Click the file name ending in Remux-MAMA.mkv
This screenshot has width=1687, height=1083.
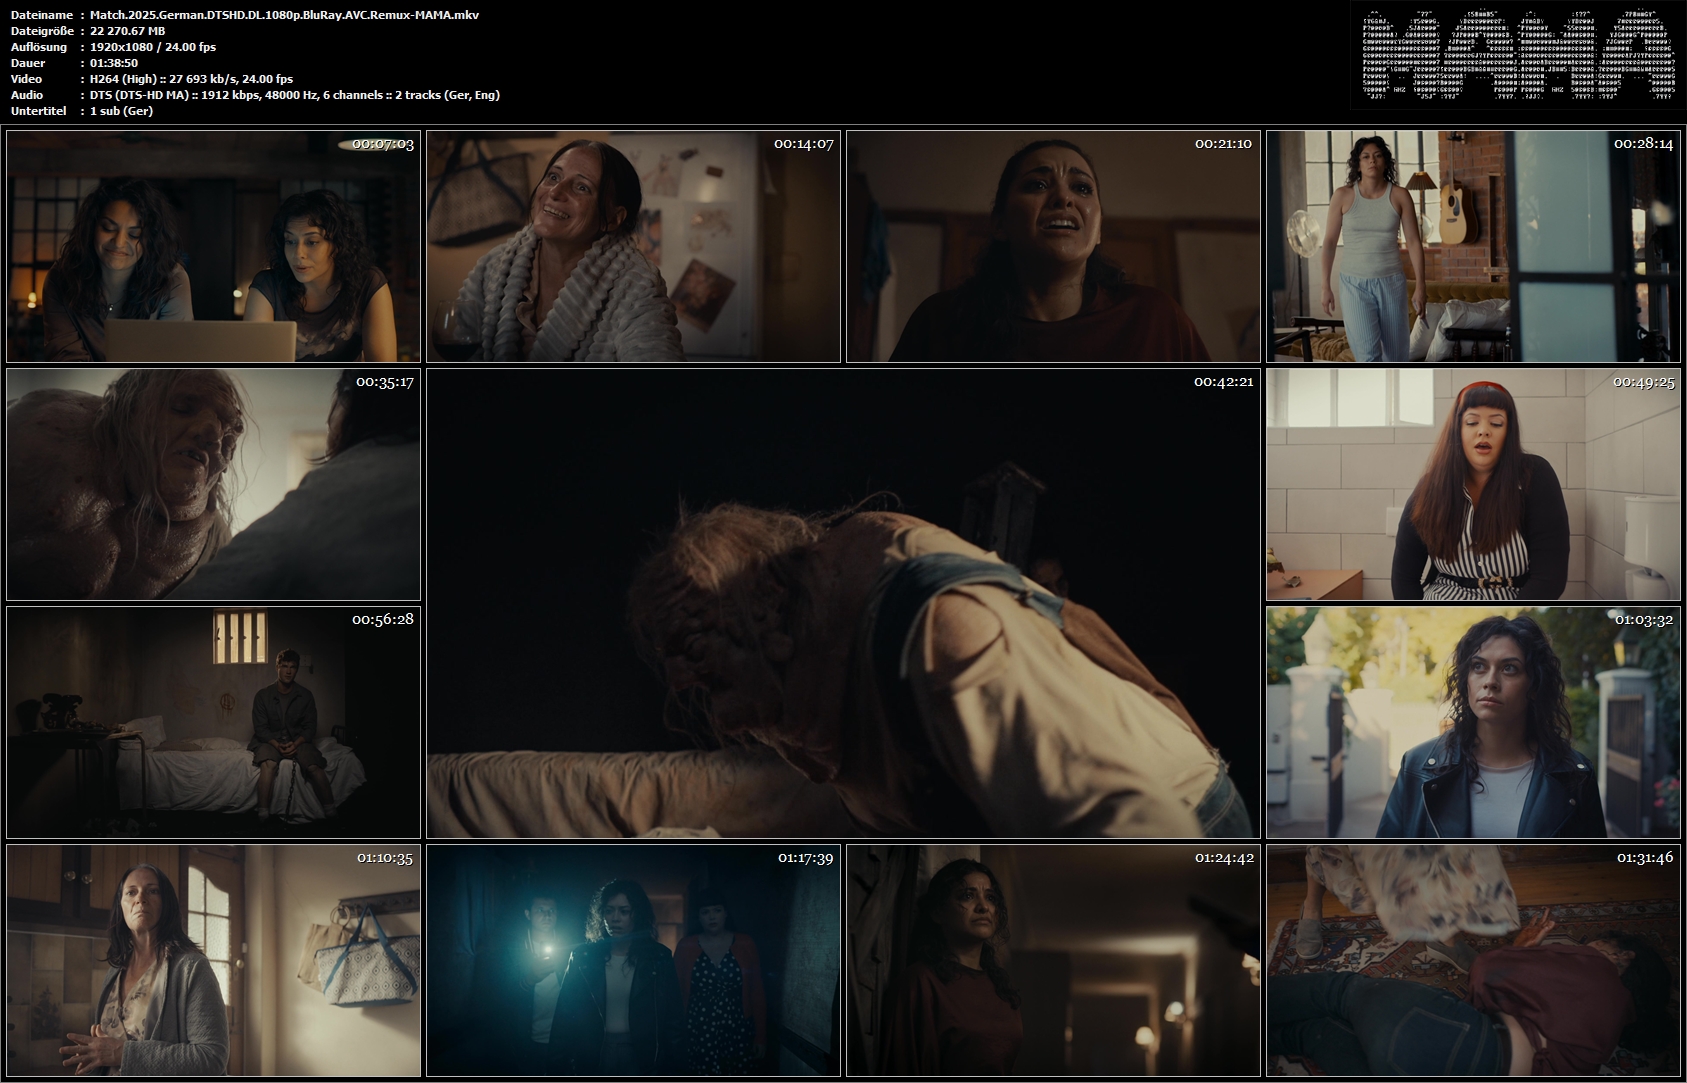(x=284, y=15)
